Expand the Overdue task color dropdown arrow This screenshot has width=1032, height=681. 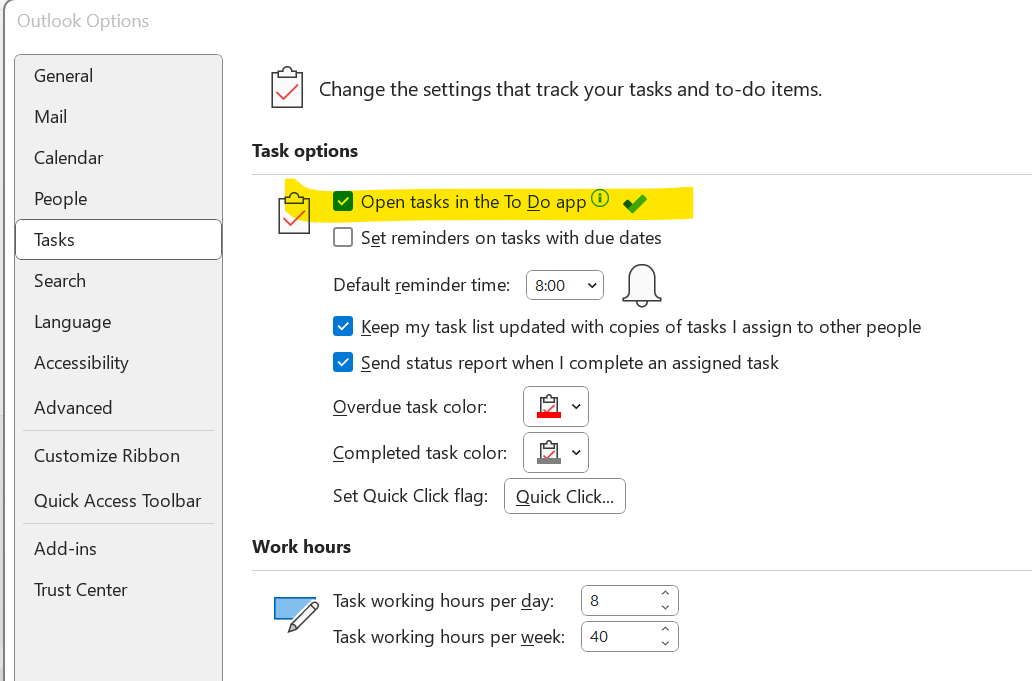(x=576, y=407)
